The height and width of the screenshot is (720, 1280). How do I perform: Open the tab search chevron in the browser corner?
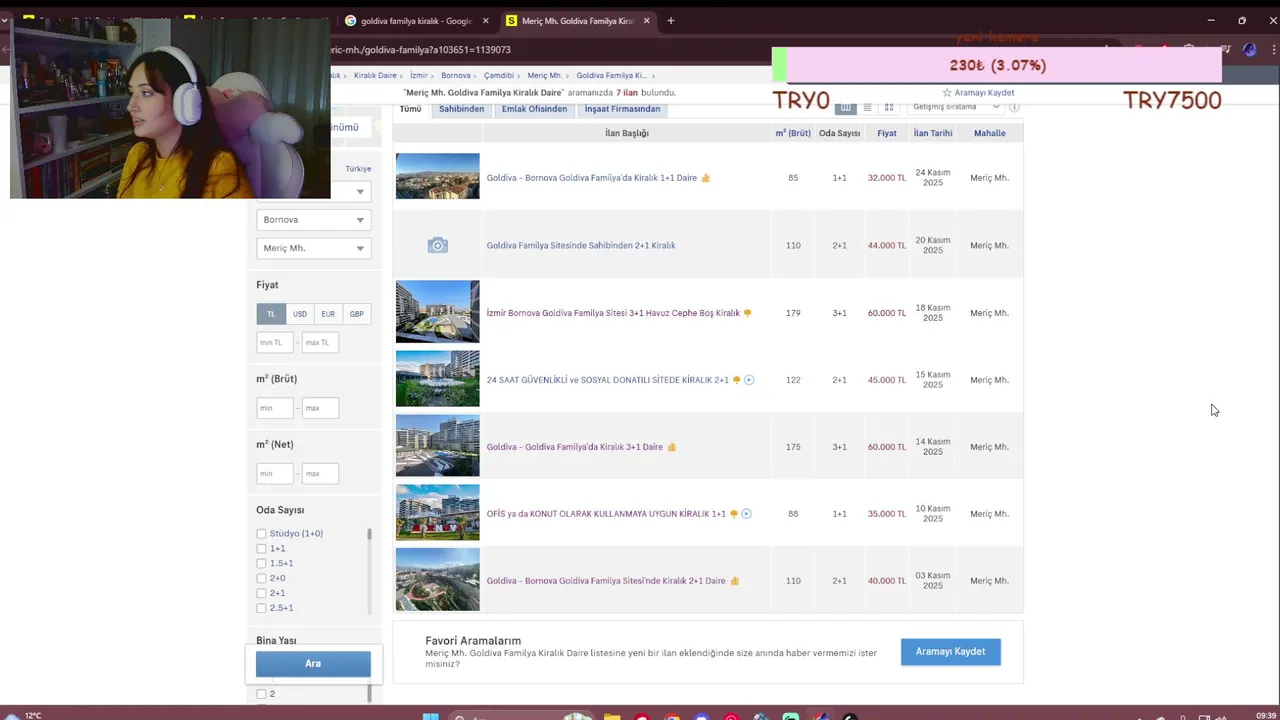pos(4,20)
